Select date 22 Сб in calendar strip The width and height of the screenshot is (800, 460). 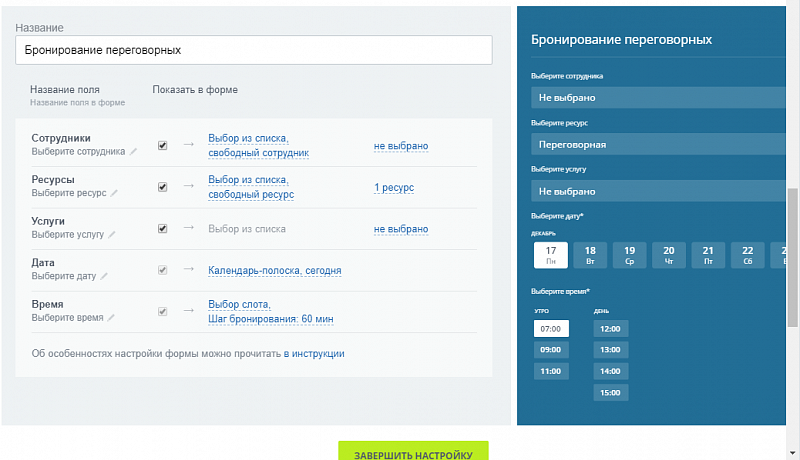click(747, 254)
